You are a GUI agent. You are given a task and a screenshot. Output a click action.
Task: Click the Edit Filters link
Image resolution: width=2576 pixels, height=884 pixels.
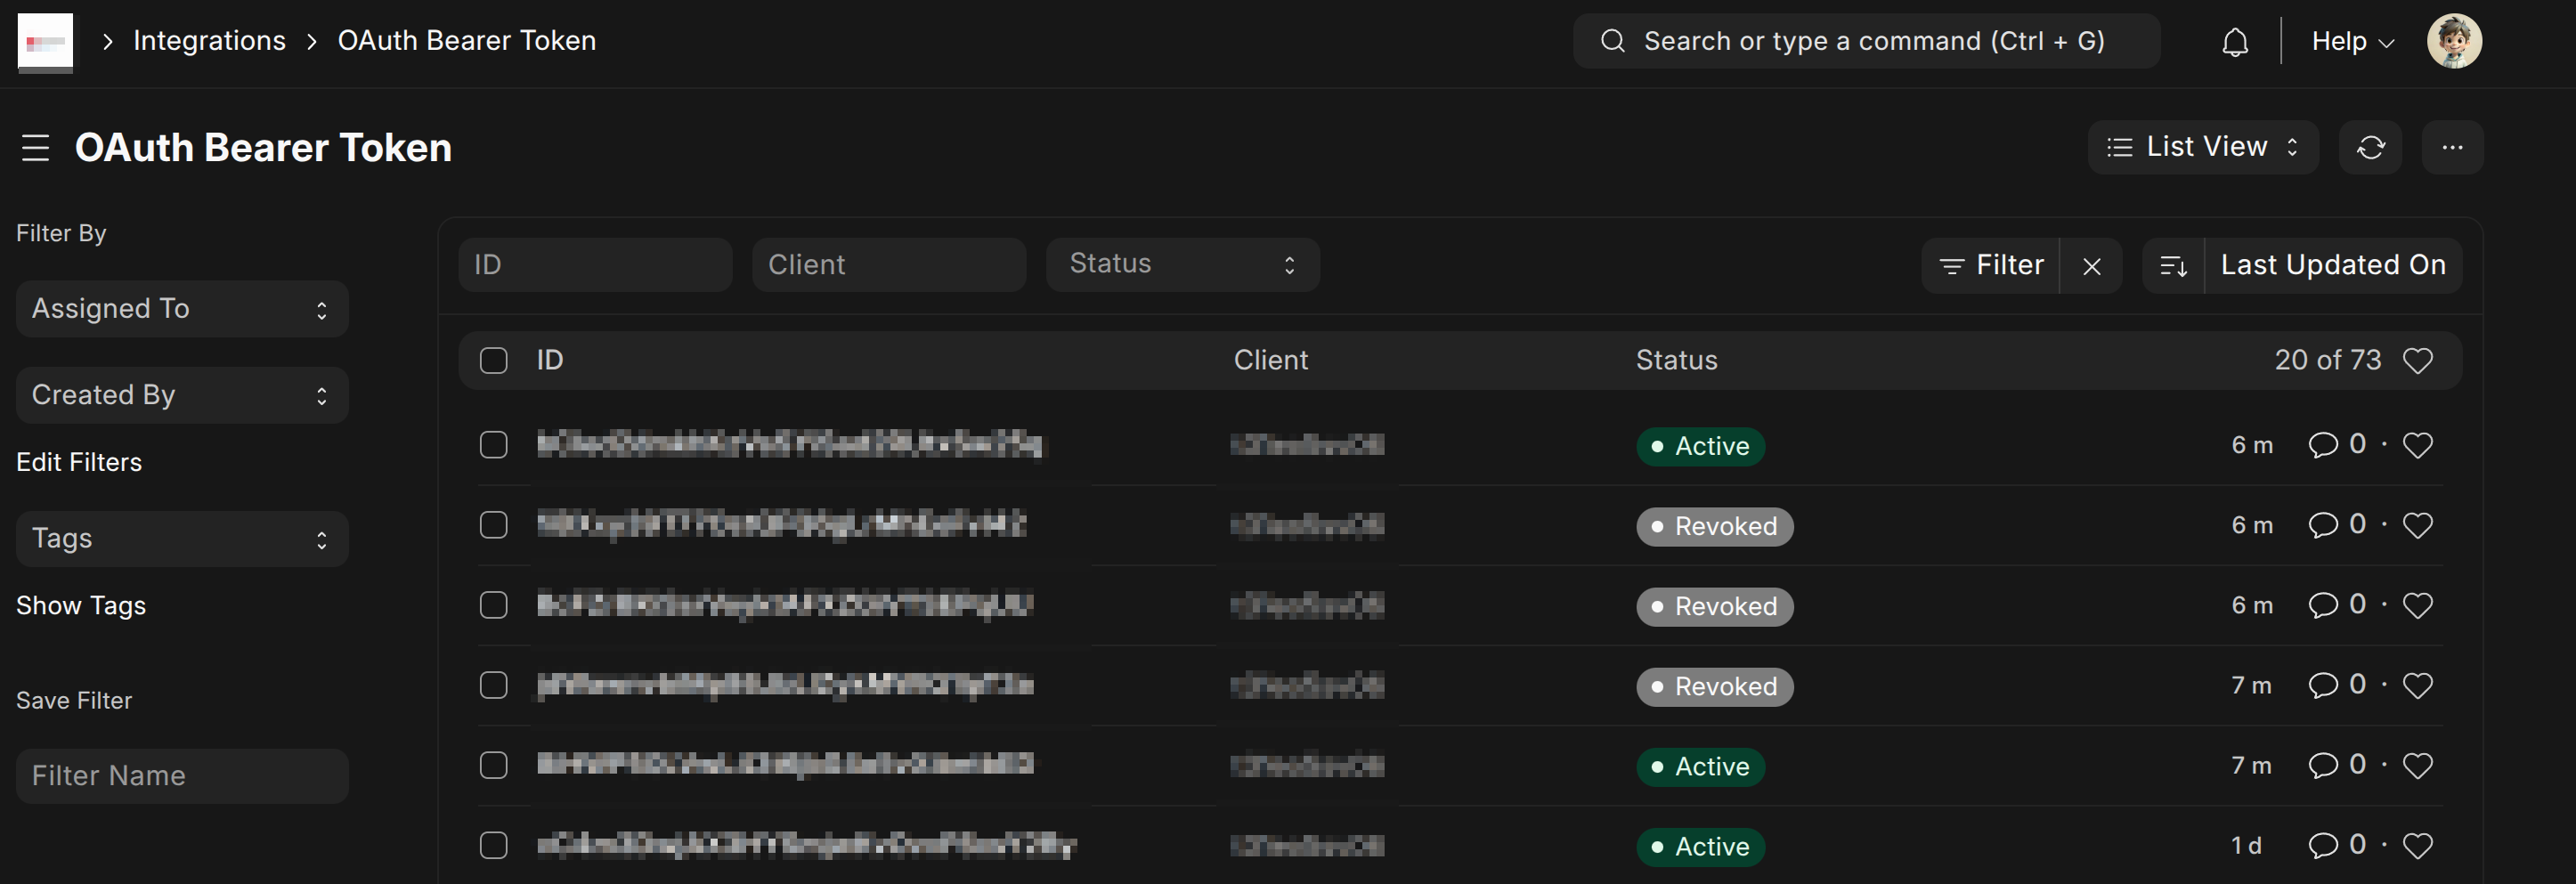pos(79,462)
